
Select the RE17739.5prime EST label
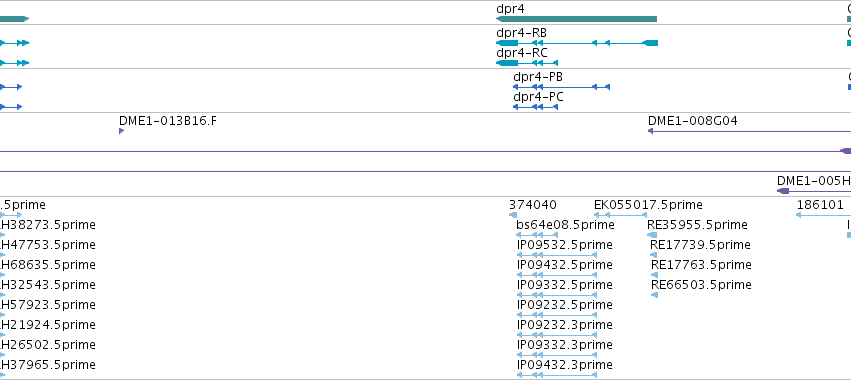click(x=700, y=245)
